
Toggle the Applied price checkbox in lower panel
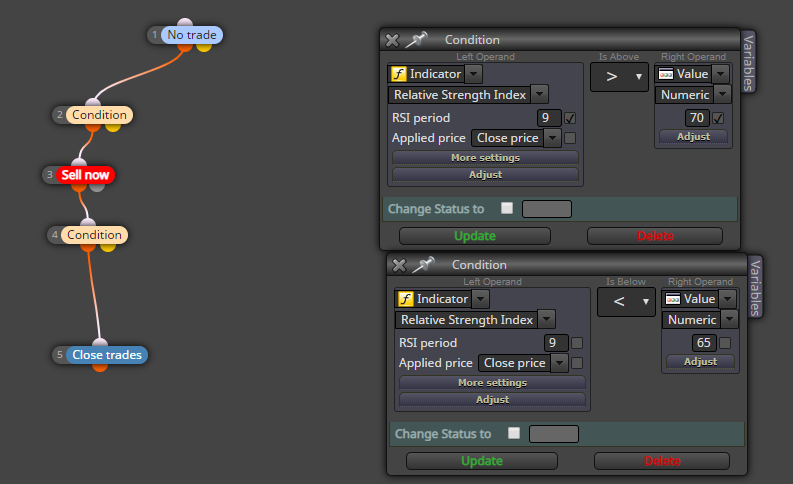coord(577,363)
